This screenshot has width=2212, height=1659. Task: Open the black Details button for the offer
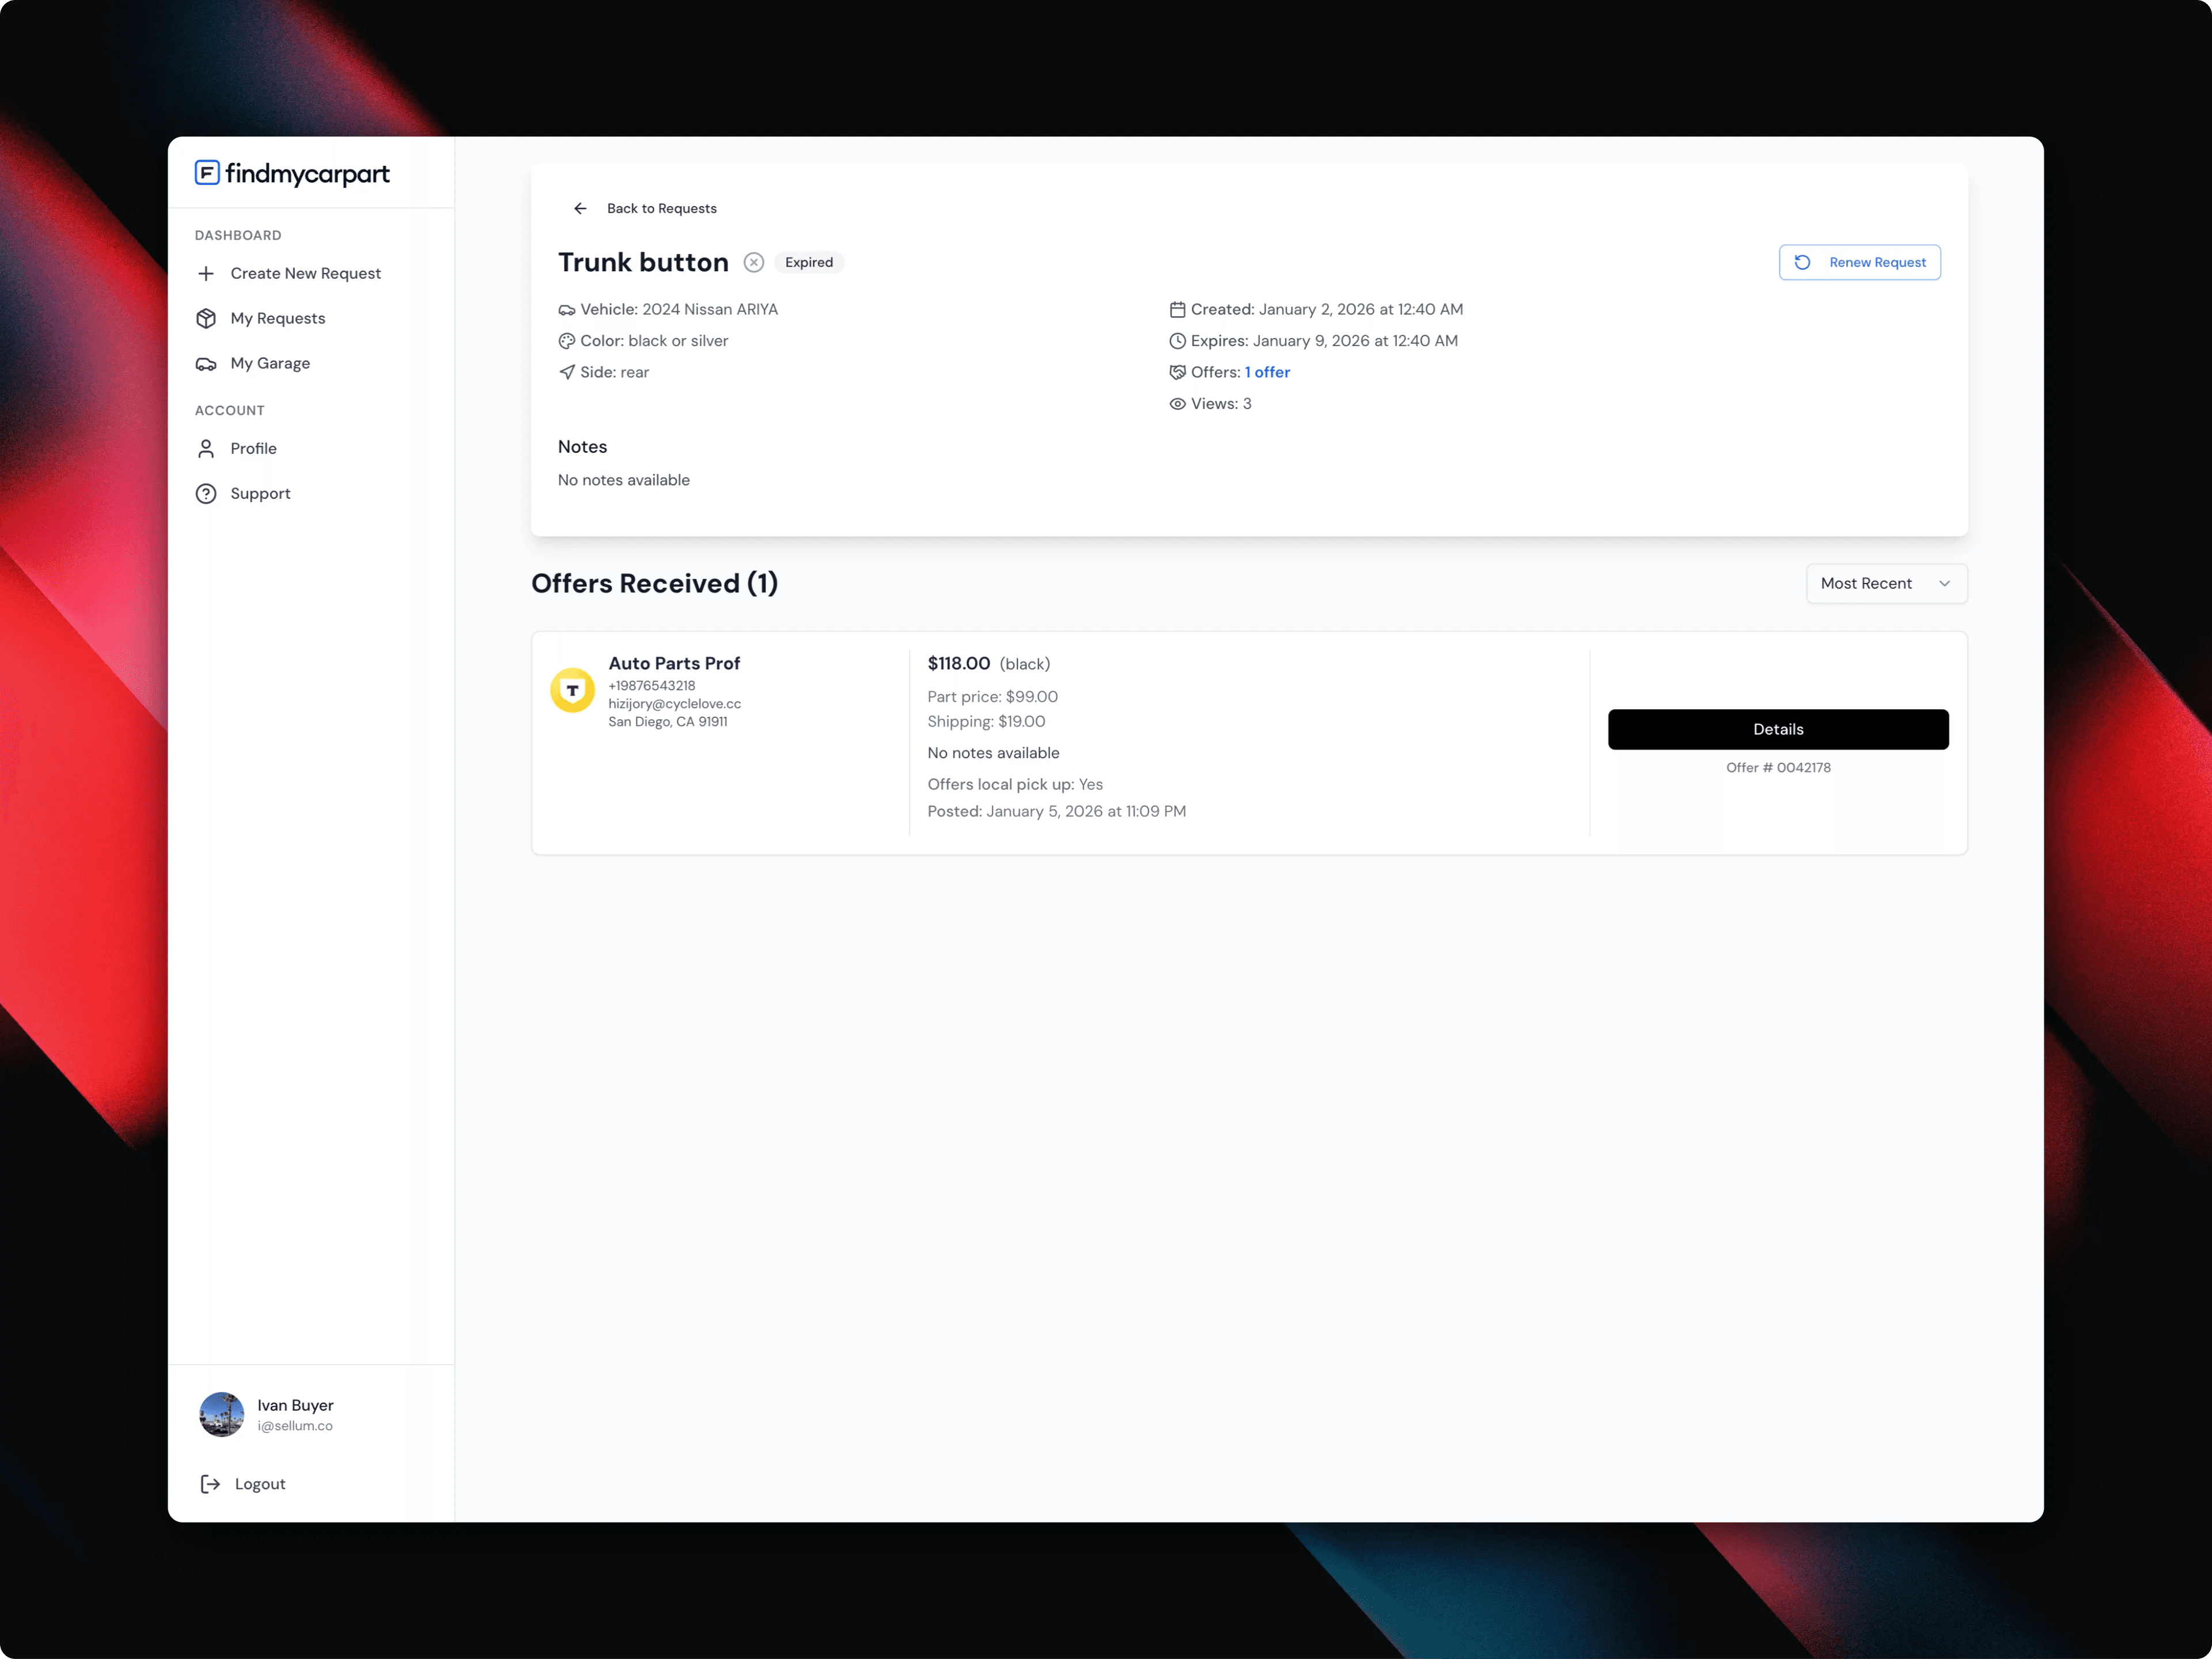point(1777,729)
